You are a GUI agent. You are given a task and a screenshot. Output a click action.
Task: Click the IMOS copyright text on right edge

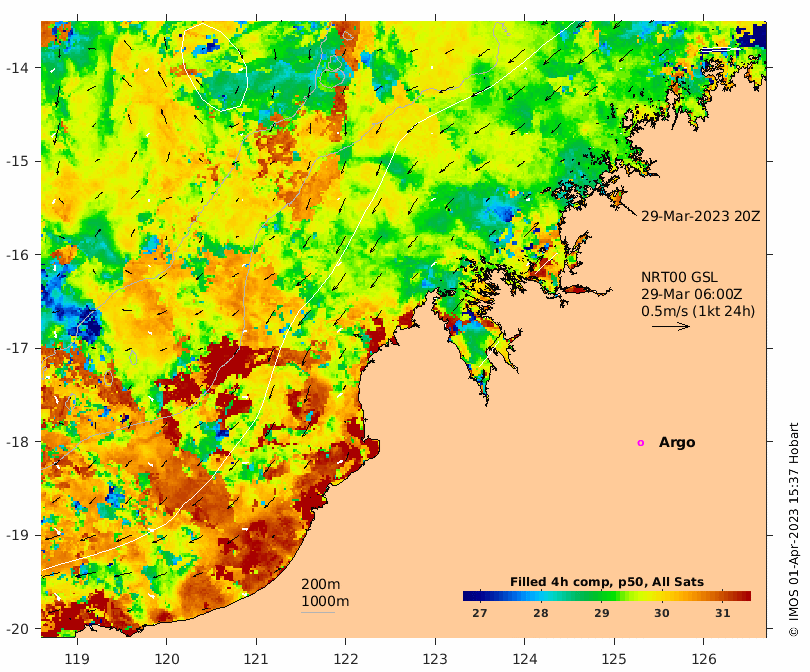pyautogui.click(x=794, y=529)
